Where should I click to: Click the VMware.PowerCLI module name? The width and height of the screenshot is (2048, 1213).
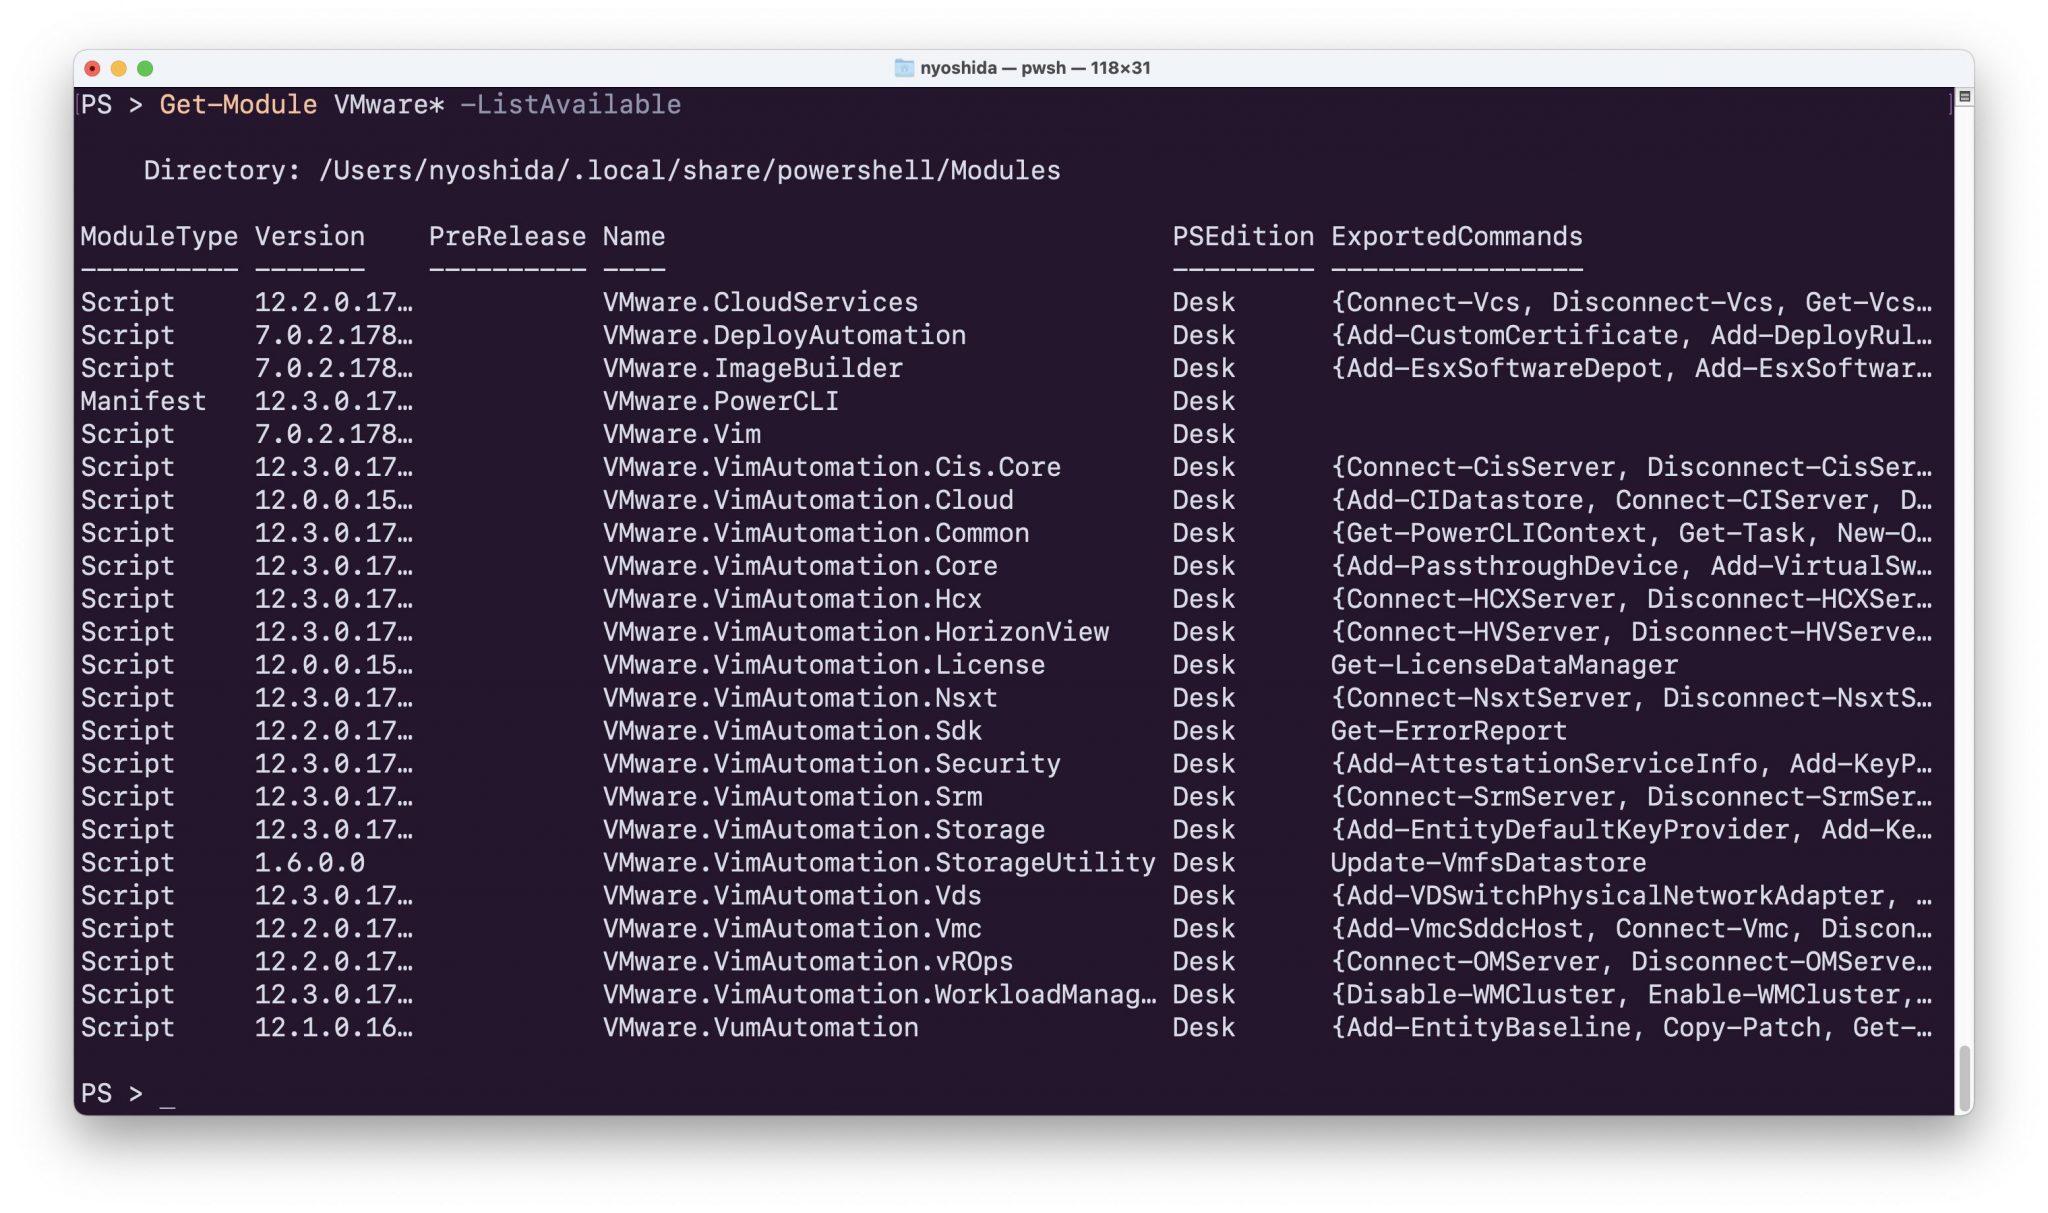720,402
